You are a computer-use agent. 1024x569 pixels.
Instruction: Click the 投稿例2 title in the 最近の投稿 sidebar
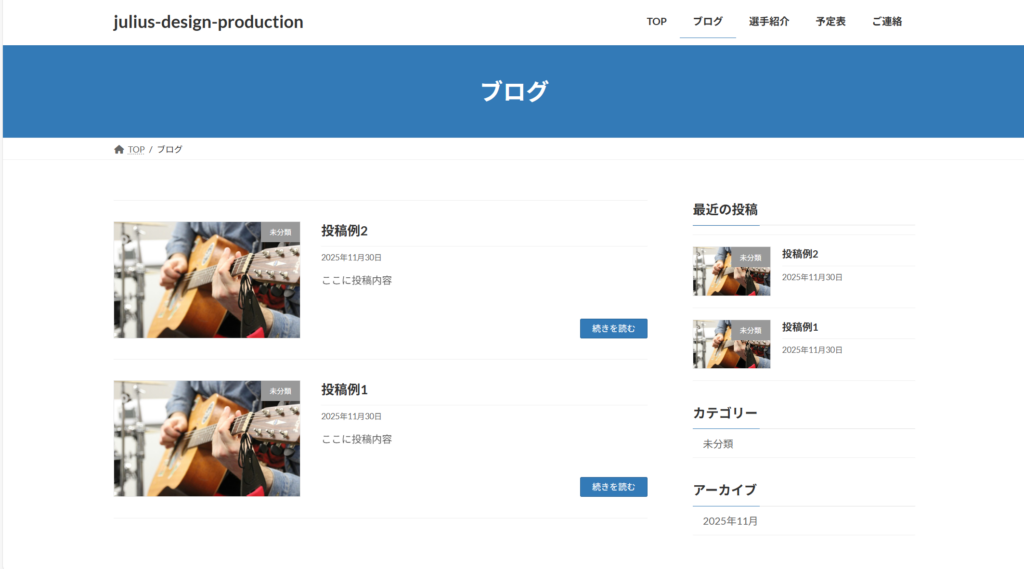800,254
